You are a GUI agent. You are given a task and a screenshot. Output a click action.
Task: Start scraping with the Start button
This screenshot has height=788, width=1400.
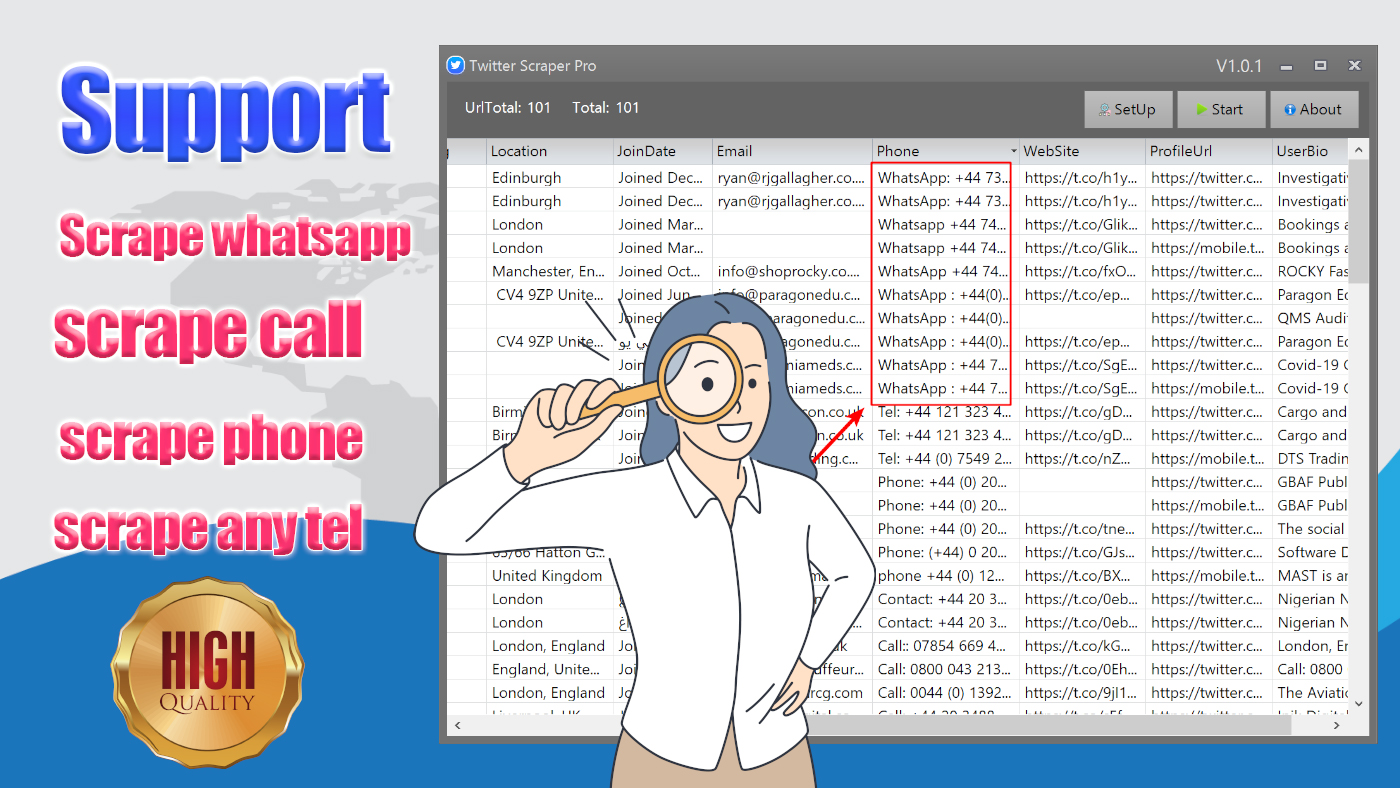click(1220, 110)
